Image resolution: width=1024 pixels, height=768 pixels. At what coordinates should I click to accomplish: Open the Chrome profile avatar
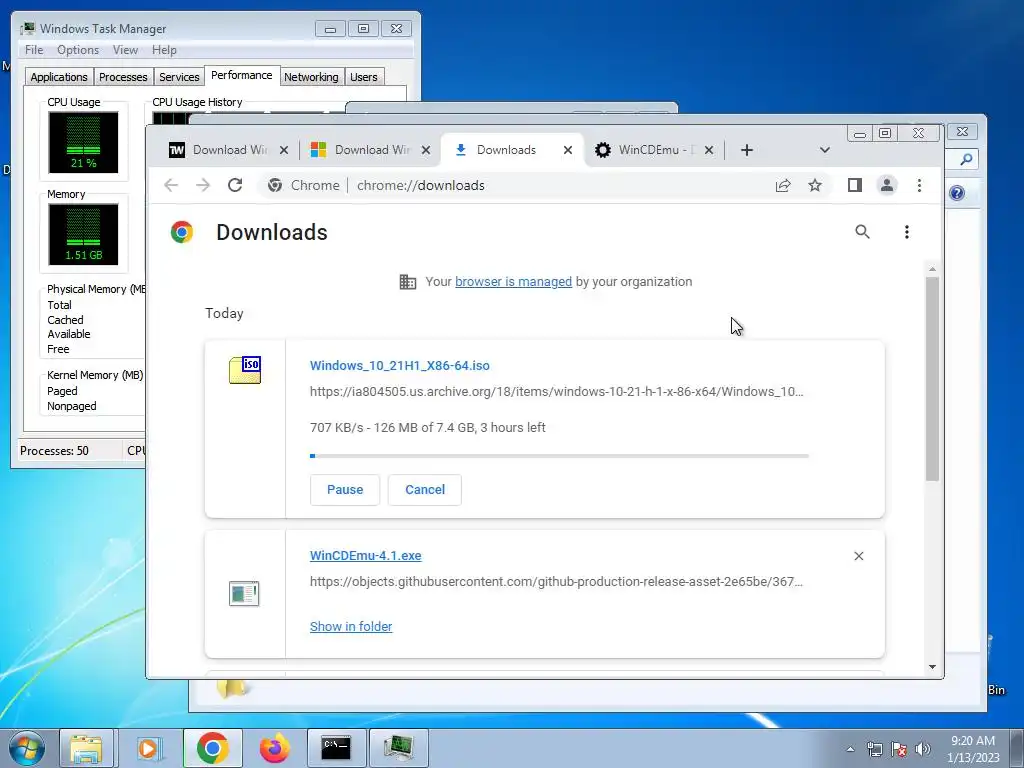tap(887, 185)
